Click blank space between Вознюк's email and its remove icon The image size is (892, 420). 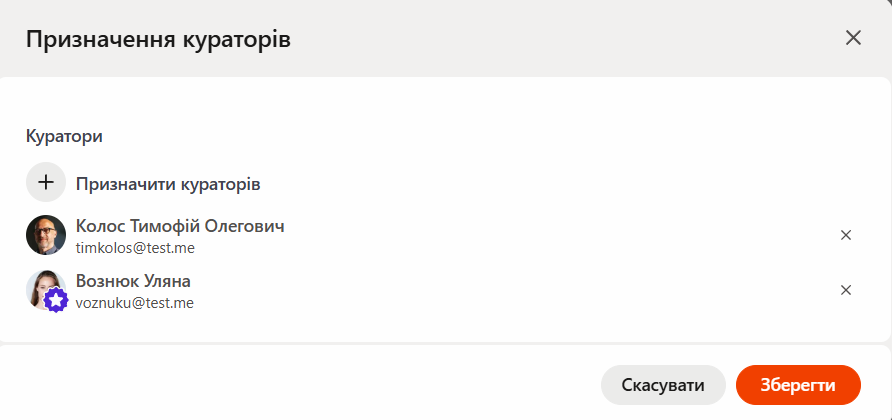coord(500,301)
